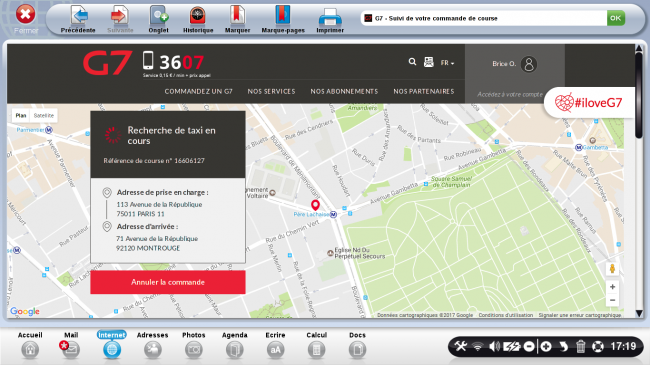Click the arrival address location pin icon
This screenshot has width=650, height=365.
[107, 227]
